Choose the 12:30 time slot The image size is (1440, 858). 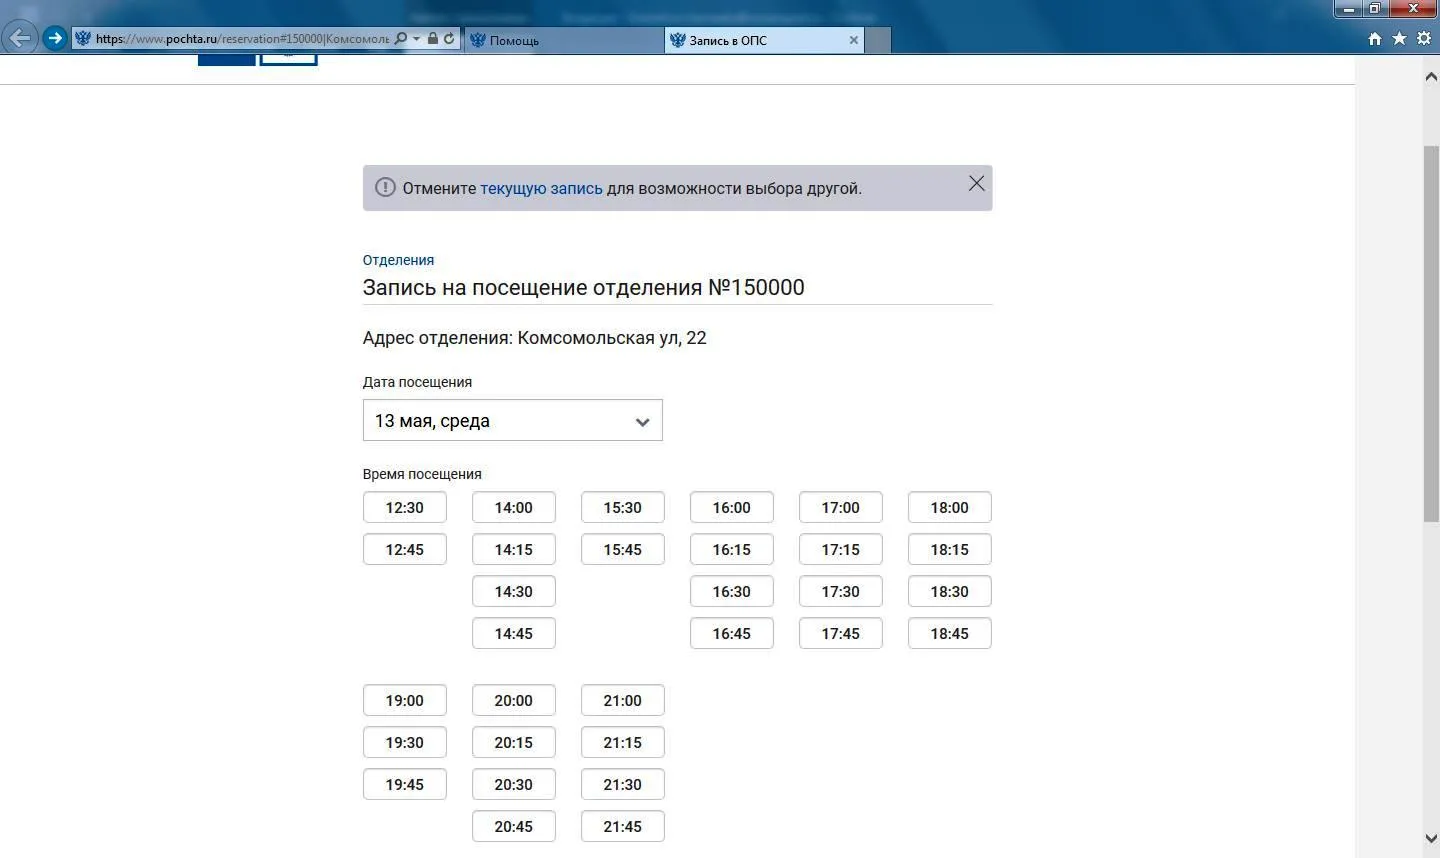pyautogui.click(x=404, y=508)
